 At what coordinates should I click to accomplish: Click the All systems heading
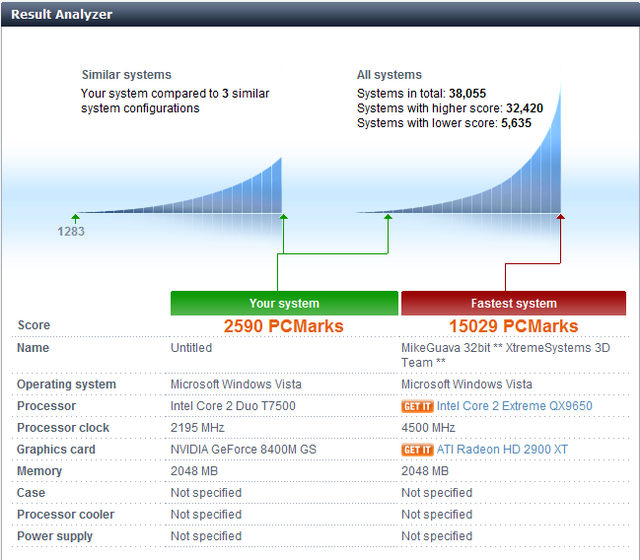389,75
